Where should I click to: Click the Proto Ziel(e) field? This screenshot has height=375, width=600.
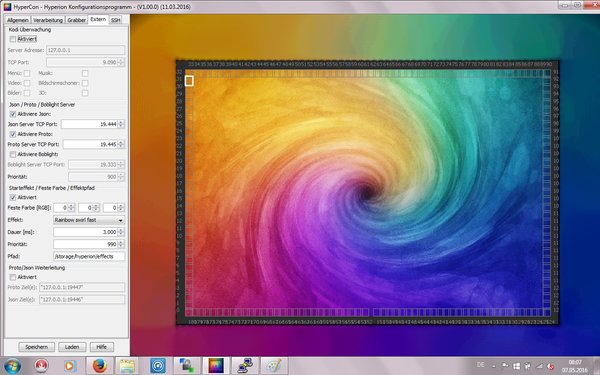click(82, 287)
